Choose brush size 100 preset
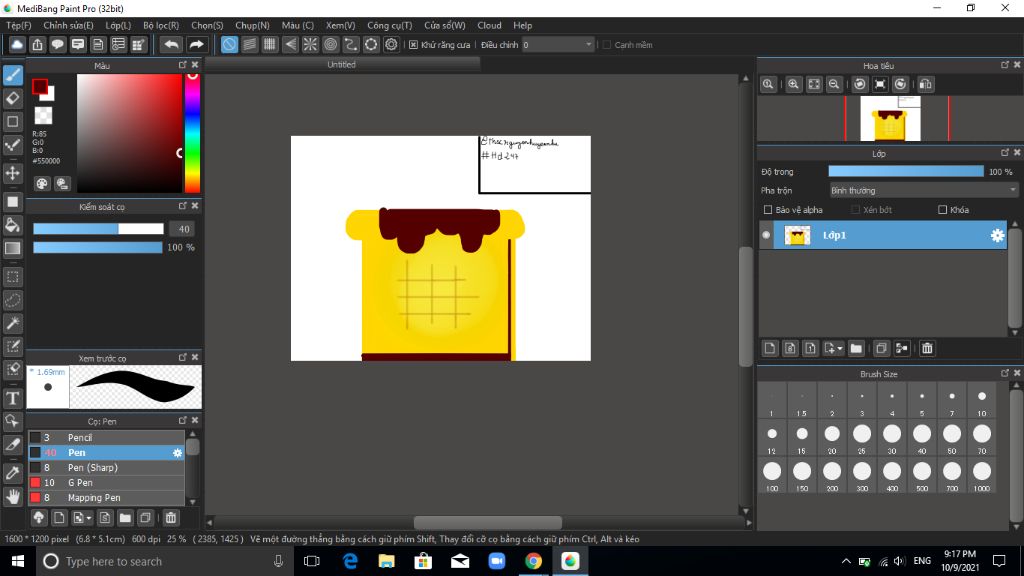 [772, 475]
